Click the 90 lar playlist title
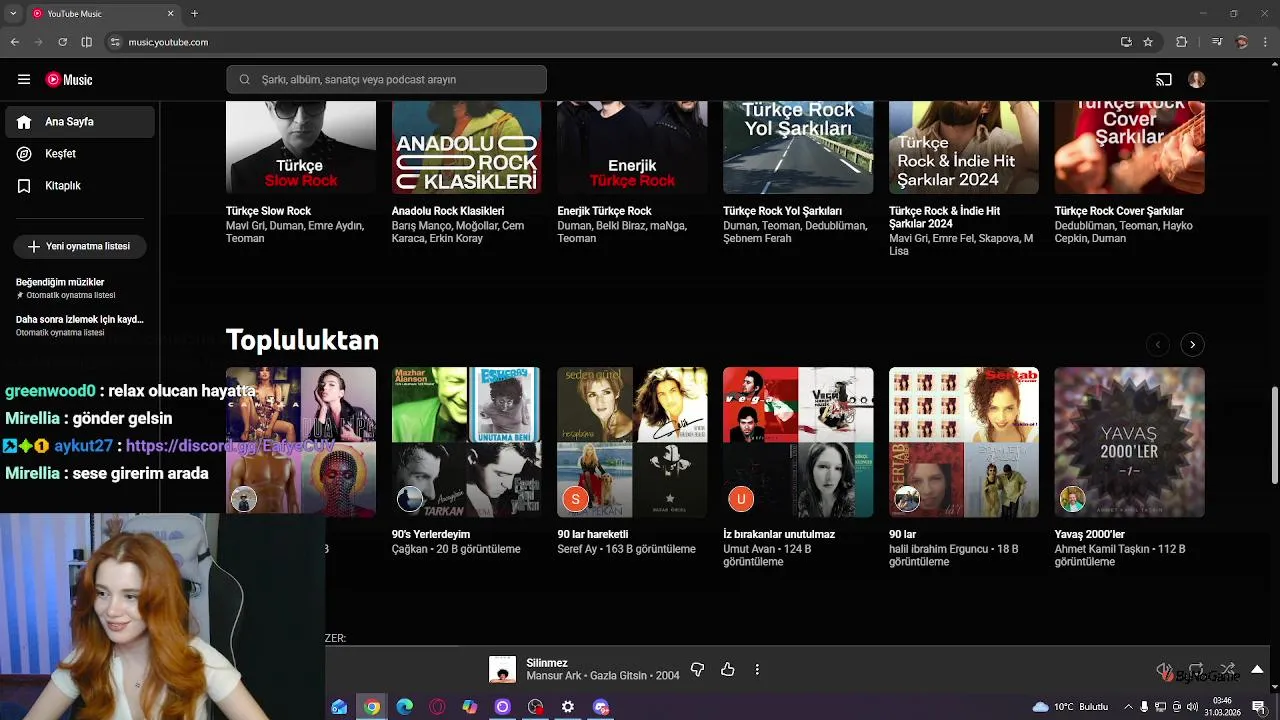 click(x=902, y=535)
